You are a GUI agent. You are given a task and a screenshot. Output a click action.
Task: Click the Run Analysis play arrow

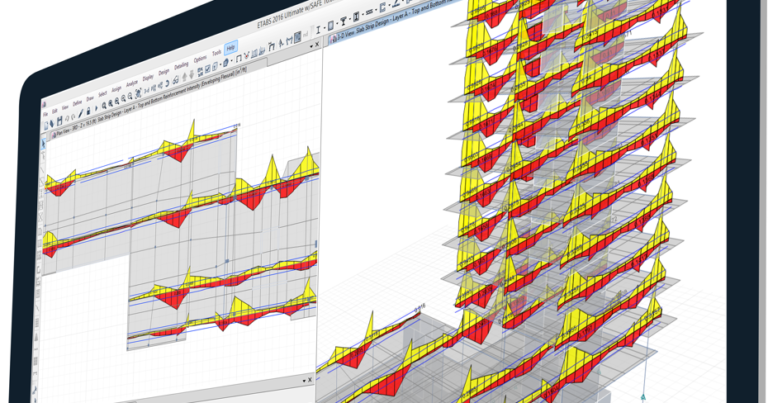click(x=96, y=108)
